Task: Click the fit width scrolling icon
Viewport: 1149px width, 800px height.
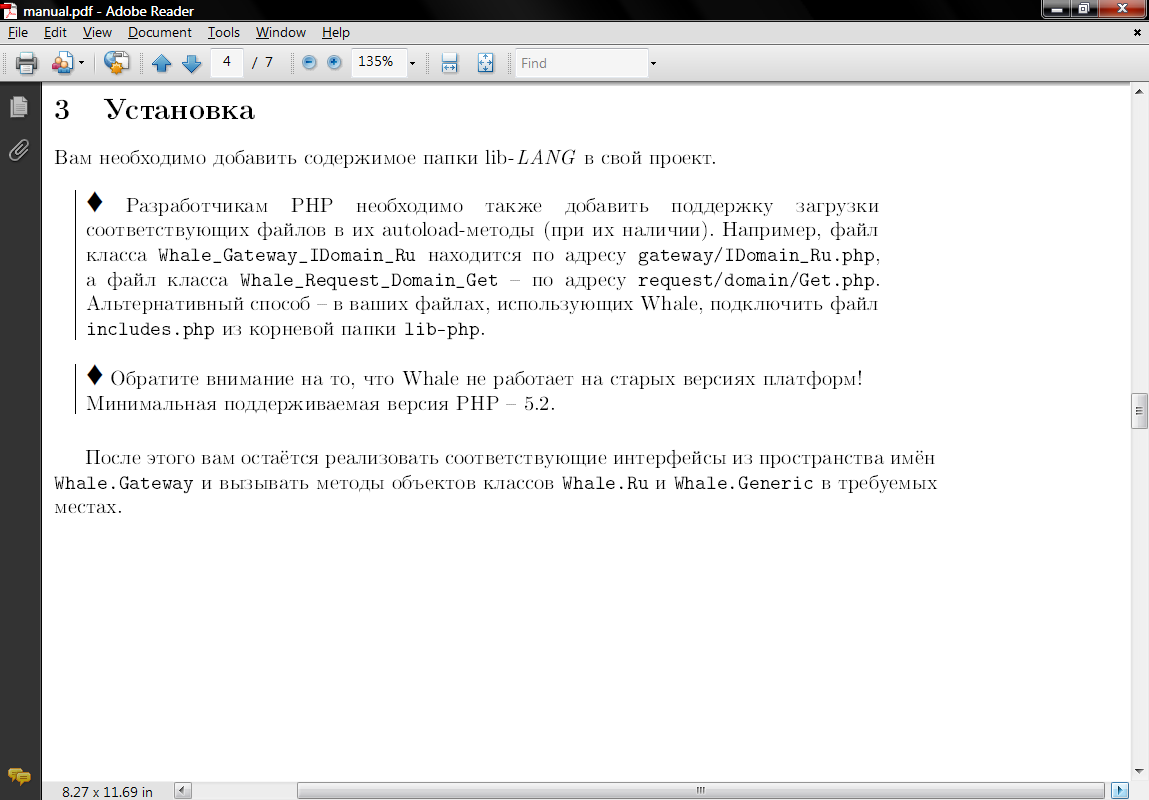Action: point(449,63)
